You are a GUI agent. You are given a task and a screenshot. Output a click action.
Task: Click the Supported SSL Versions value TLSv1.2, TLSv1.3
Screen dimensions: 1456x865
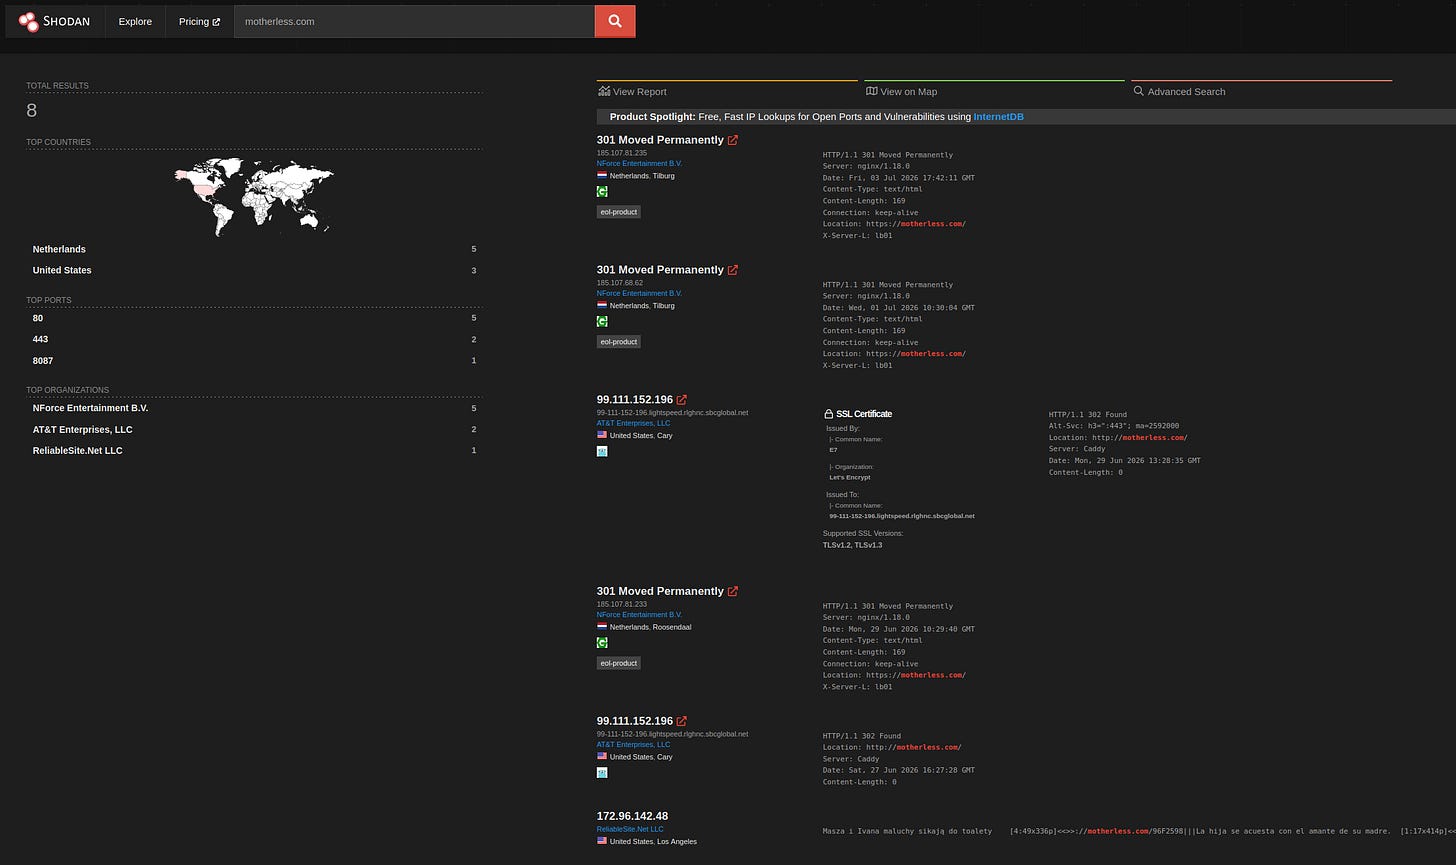[x=852, y=545]
